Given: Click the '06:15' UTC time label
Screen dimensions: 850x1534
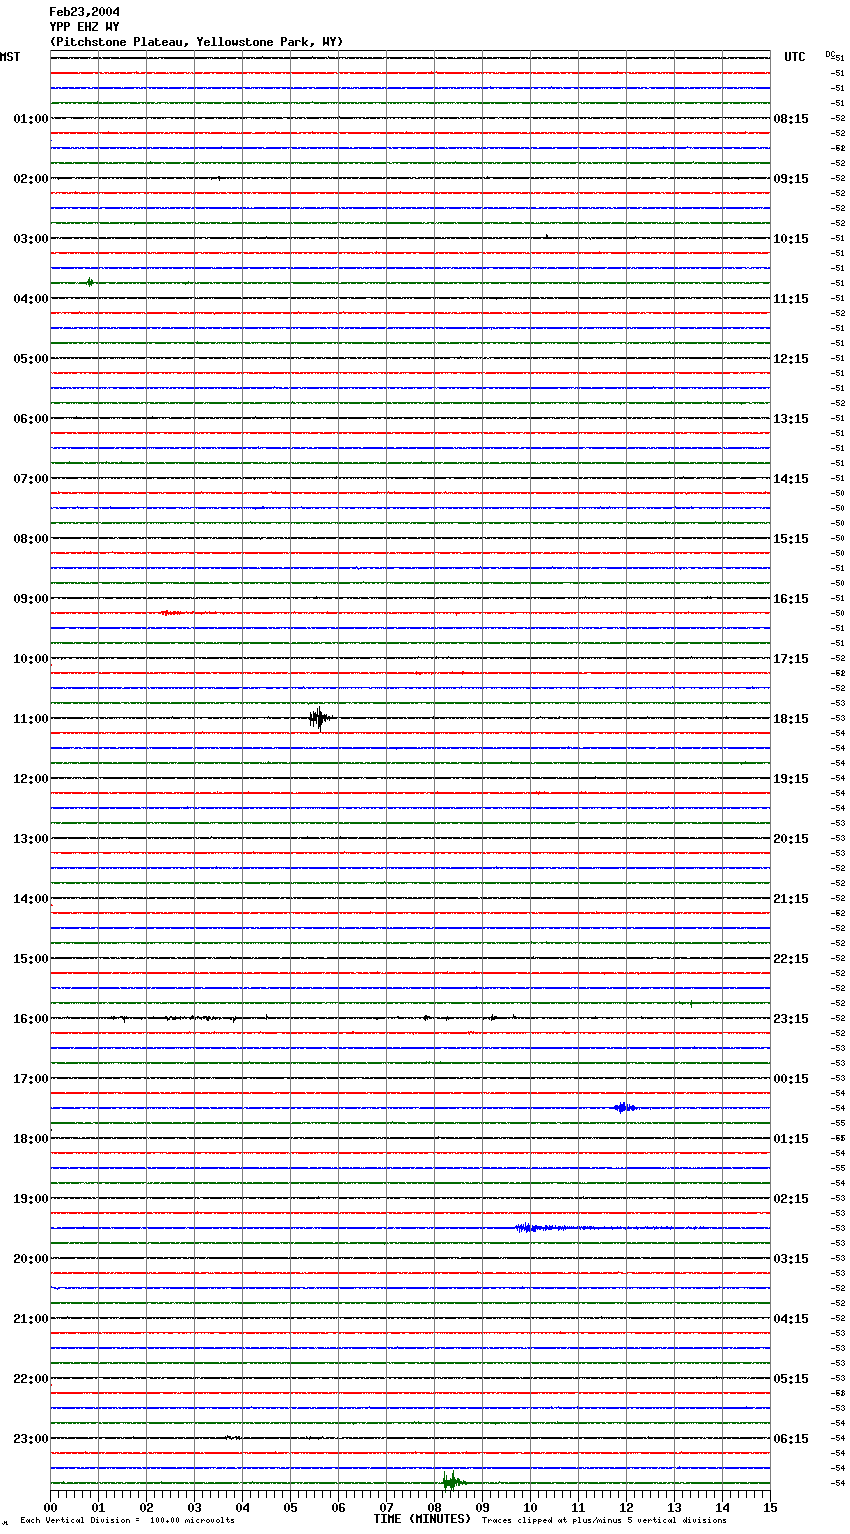Looking at the screenshot, I should point(791,1439).
